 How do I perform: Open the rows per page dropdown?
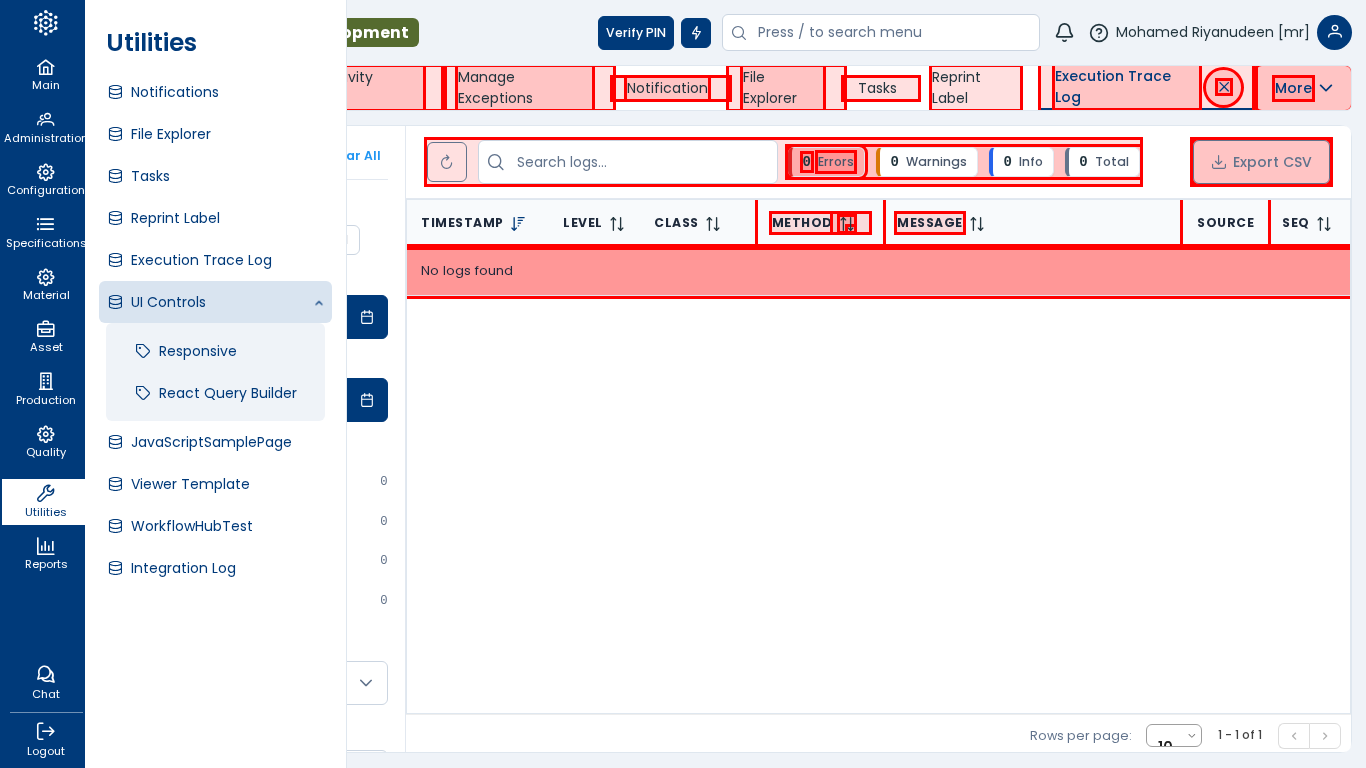click(x=1173, y=736)
